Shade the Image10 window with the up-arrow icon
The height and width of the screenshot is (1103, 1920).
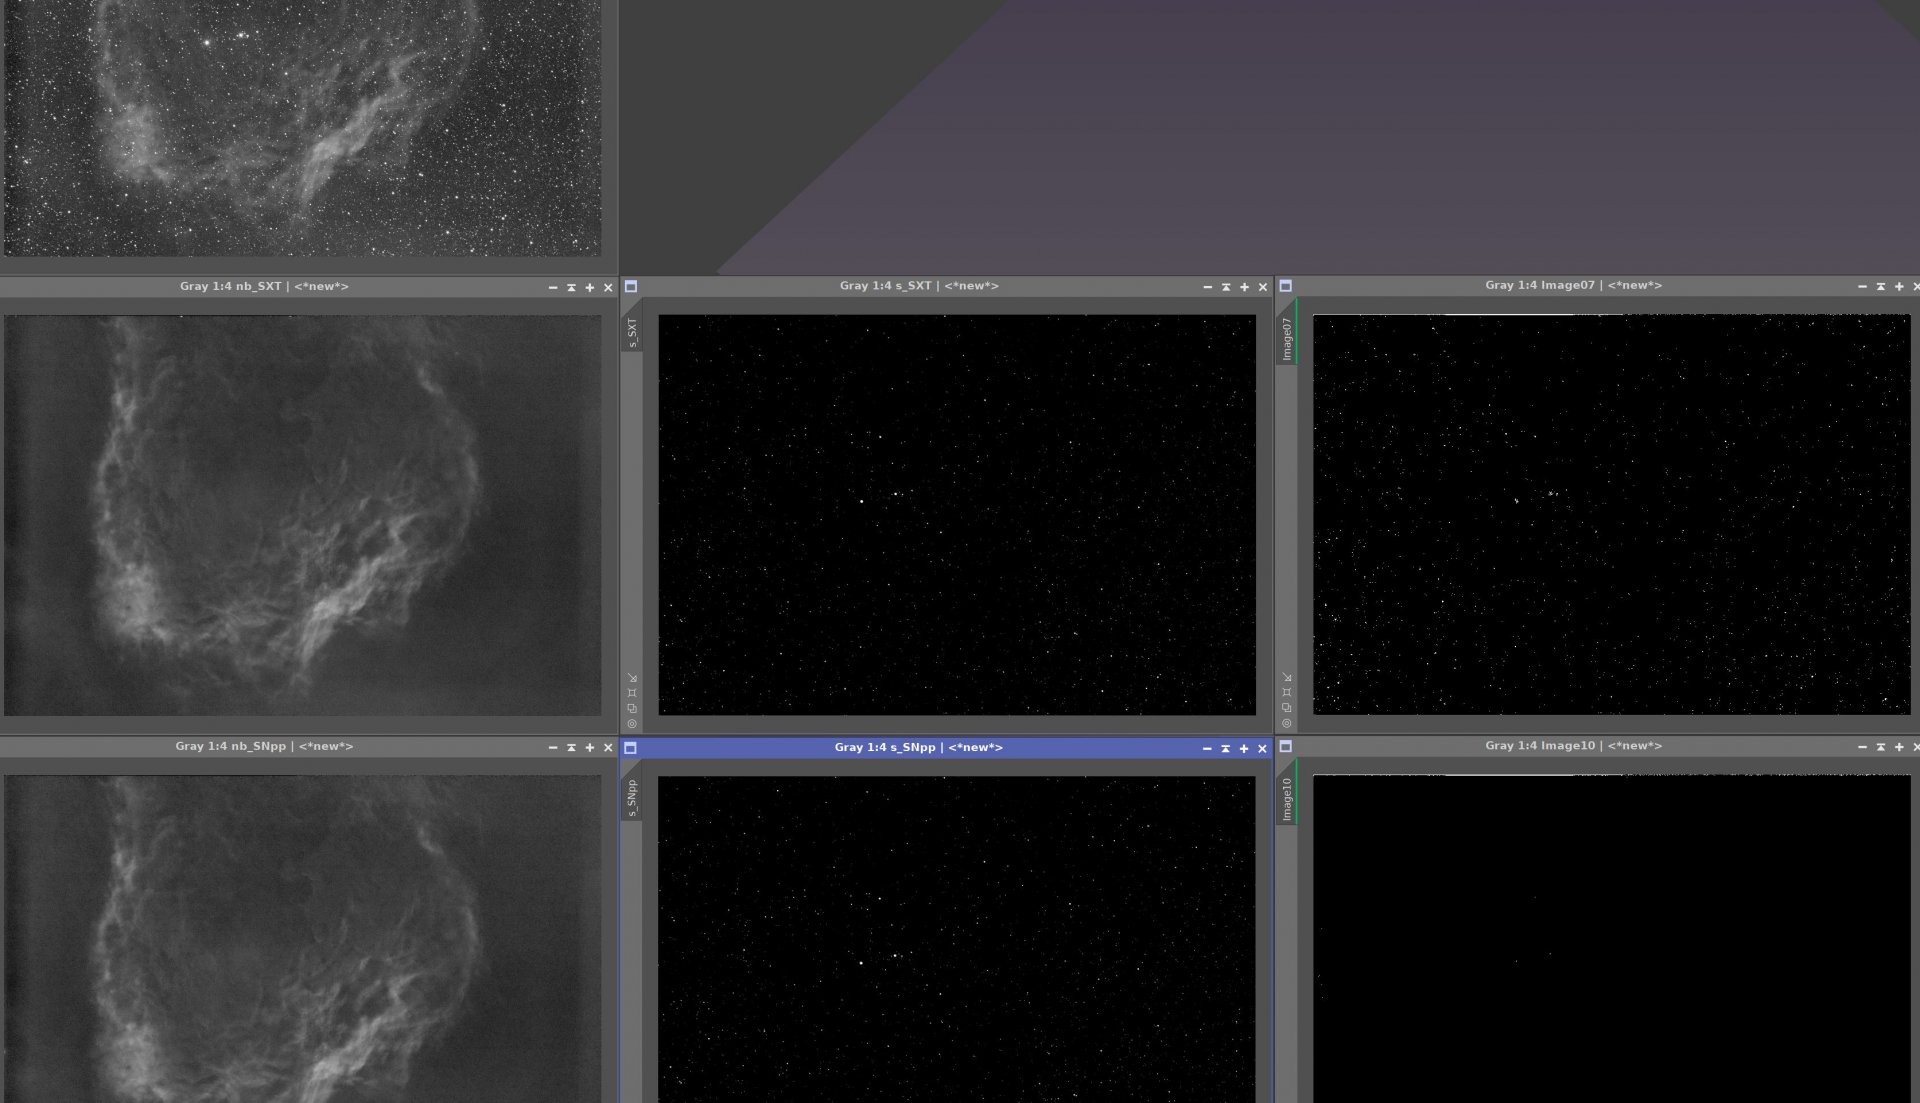1881,747
